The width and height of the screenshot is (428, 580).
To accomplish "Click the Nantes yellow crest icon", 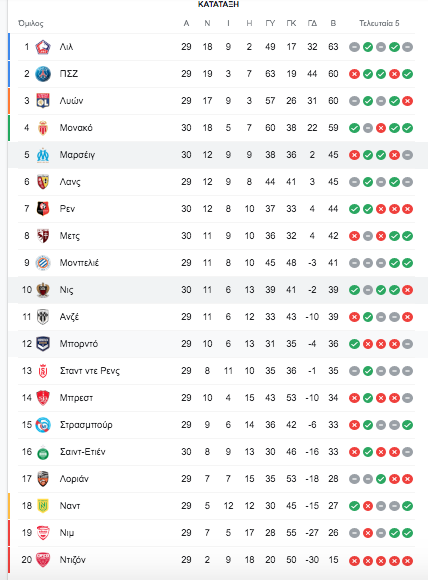I will [43, 506].
